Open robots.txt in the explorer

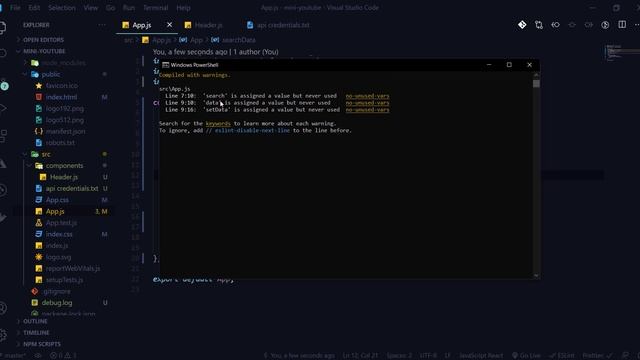click(x=60, y=143)
